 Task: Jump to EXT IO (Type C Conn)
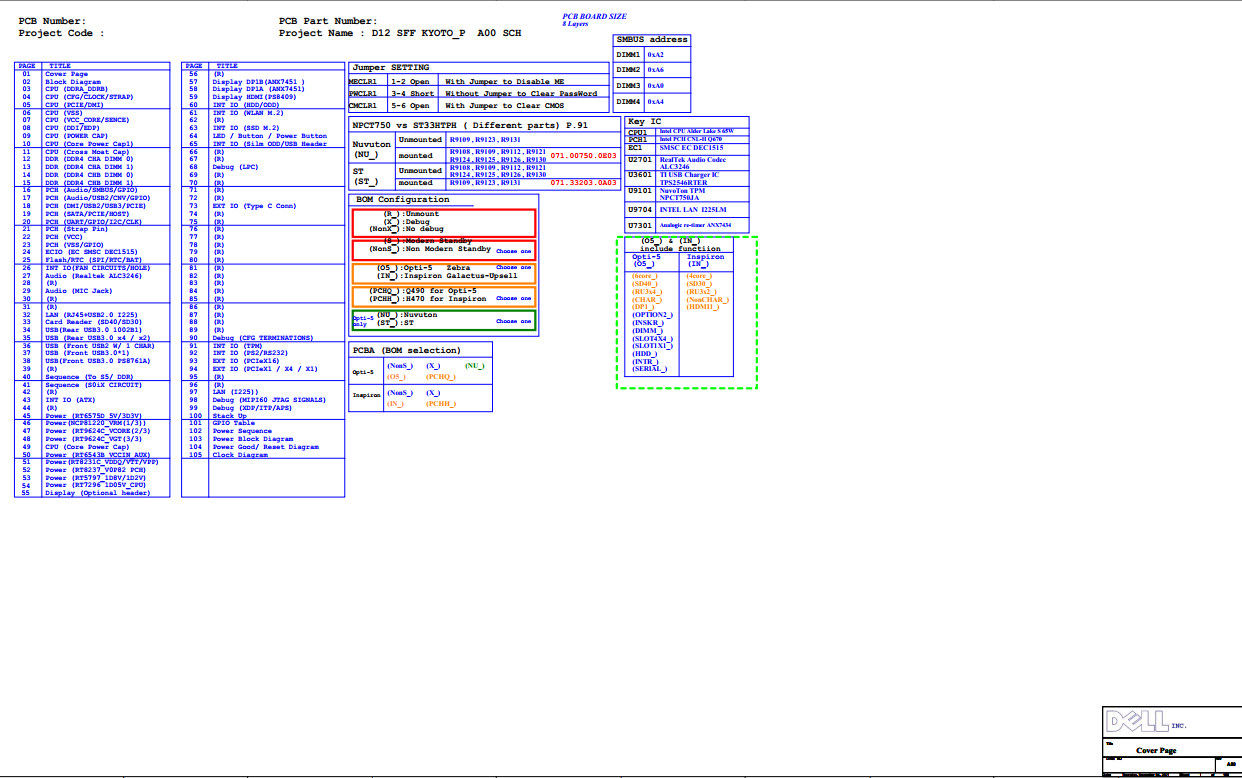254,206
